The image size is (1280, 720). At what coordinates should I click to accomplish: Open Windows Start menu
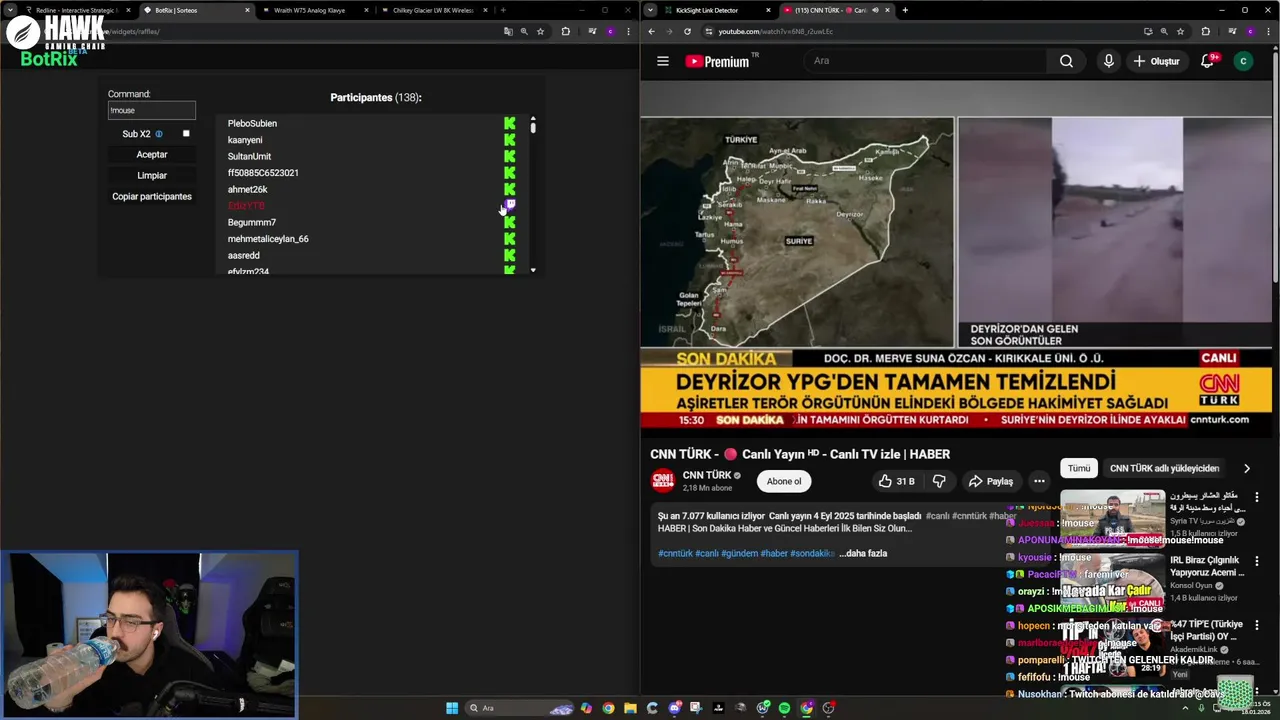coord(452,708)
